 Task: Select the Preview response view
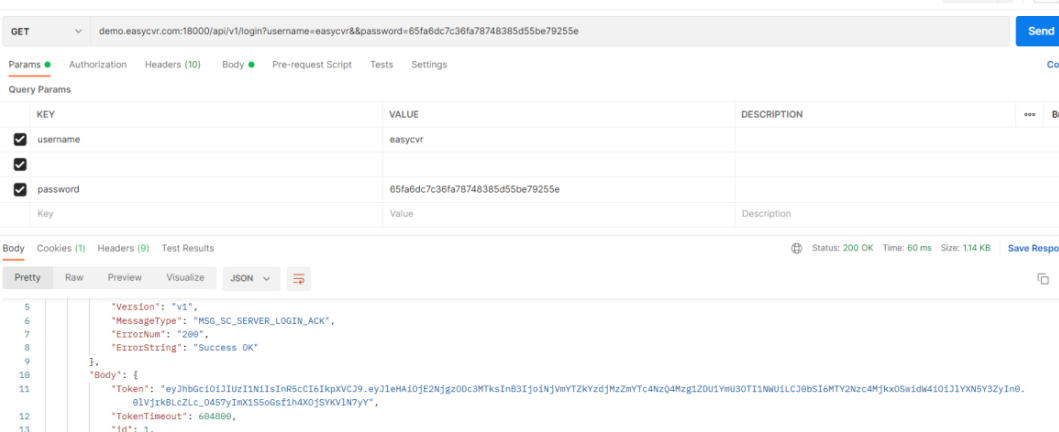point(125,278)
